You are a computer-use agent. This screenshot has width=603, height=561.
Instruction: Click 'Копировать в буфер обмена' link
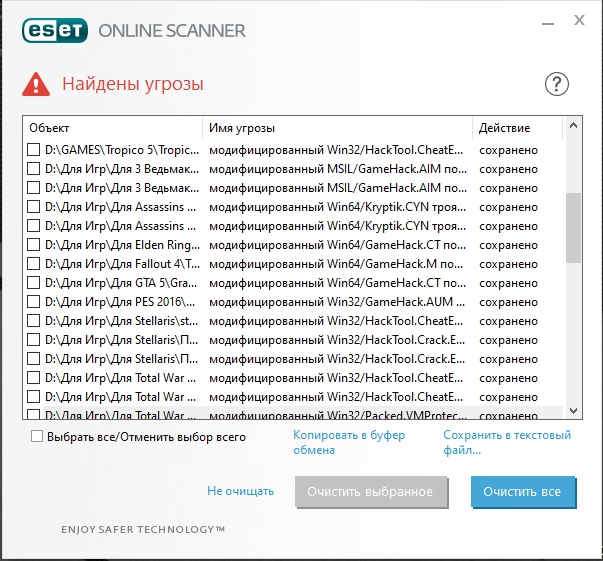point(348,442)
